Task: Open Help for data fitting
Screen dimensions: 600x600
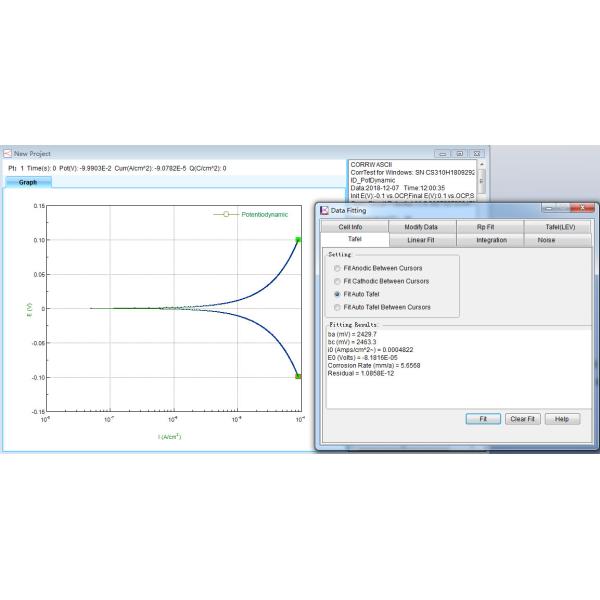Action: tap(562, 419)
